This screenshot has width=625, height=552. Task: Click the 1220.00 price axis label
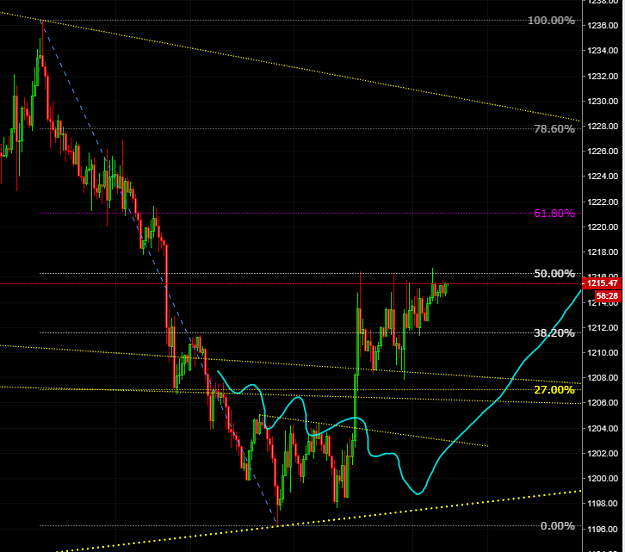pos(602,227)
